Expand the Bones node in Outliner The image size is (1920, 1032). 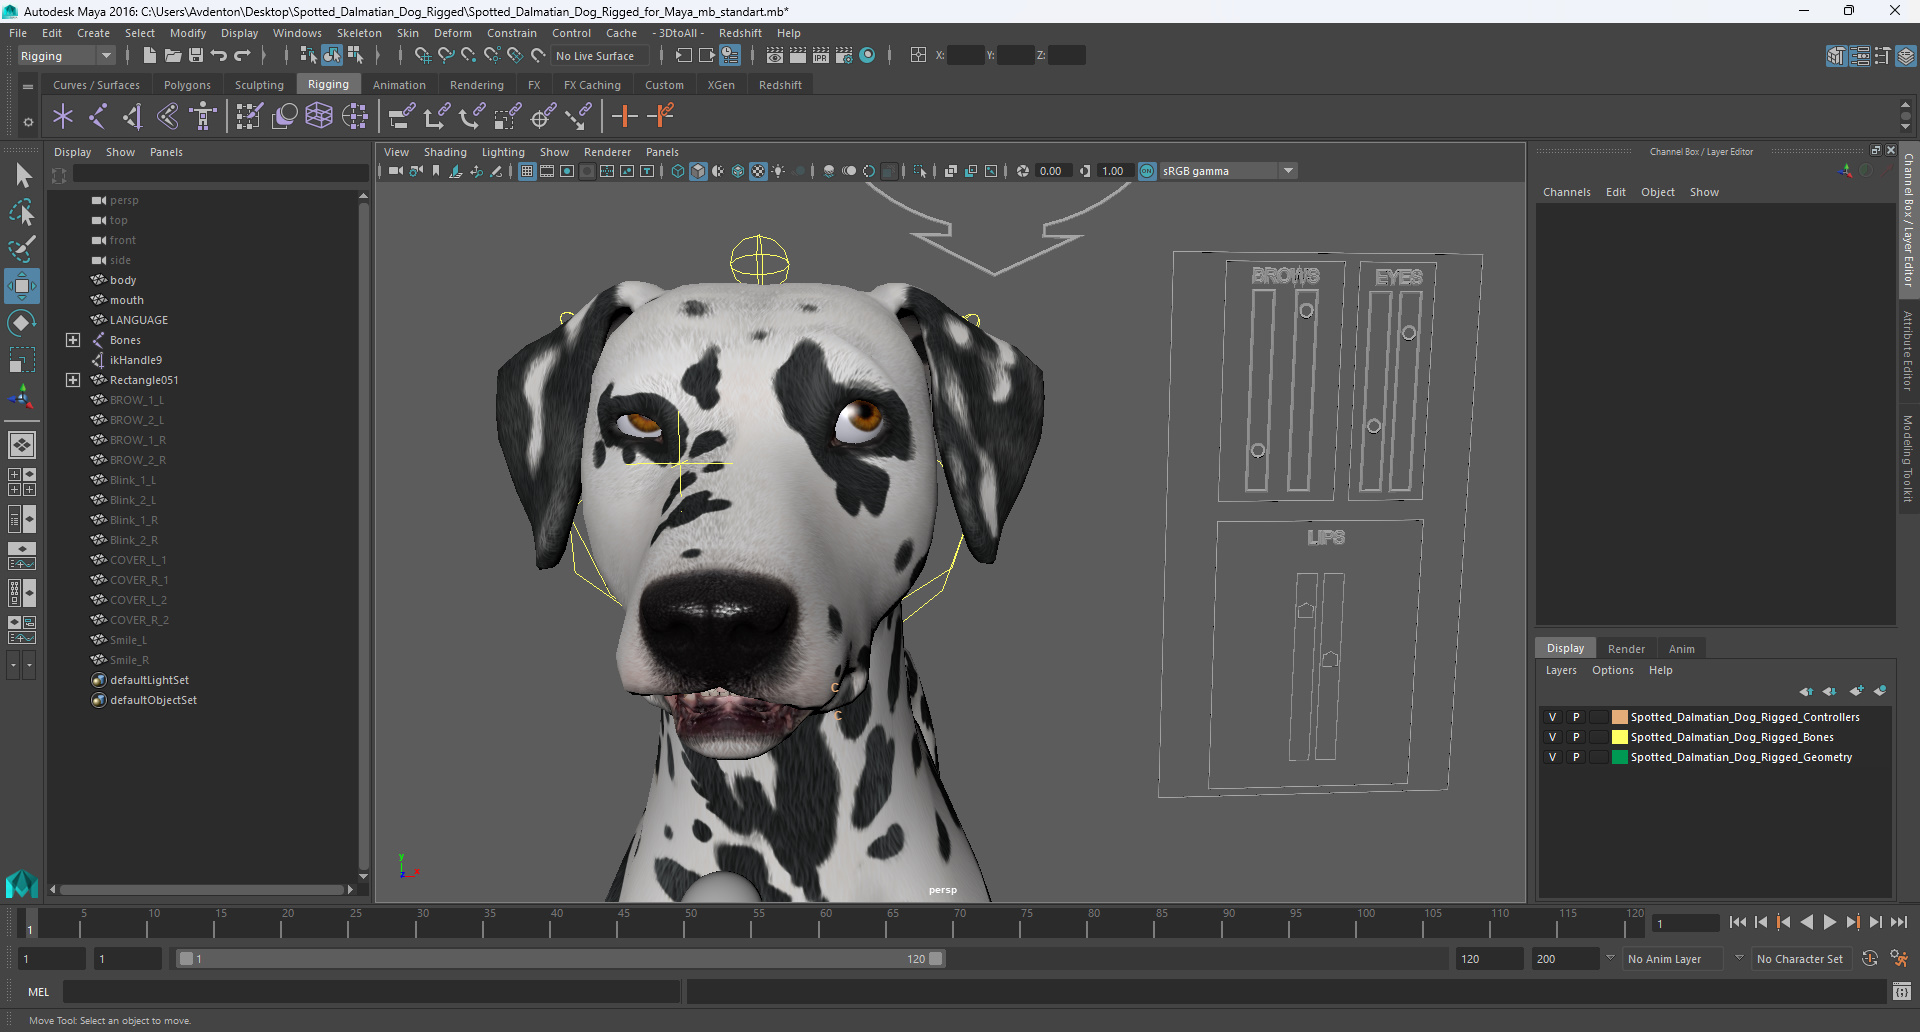pos(73,340)
